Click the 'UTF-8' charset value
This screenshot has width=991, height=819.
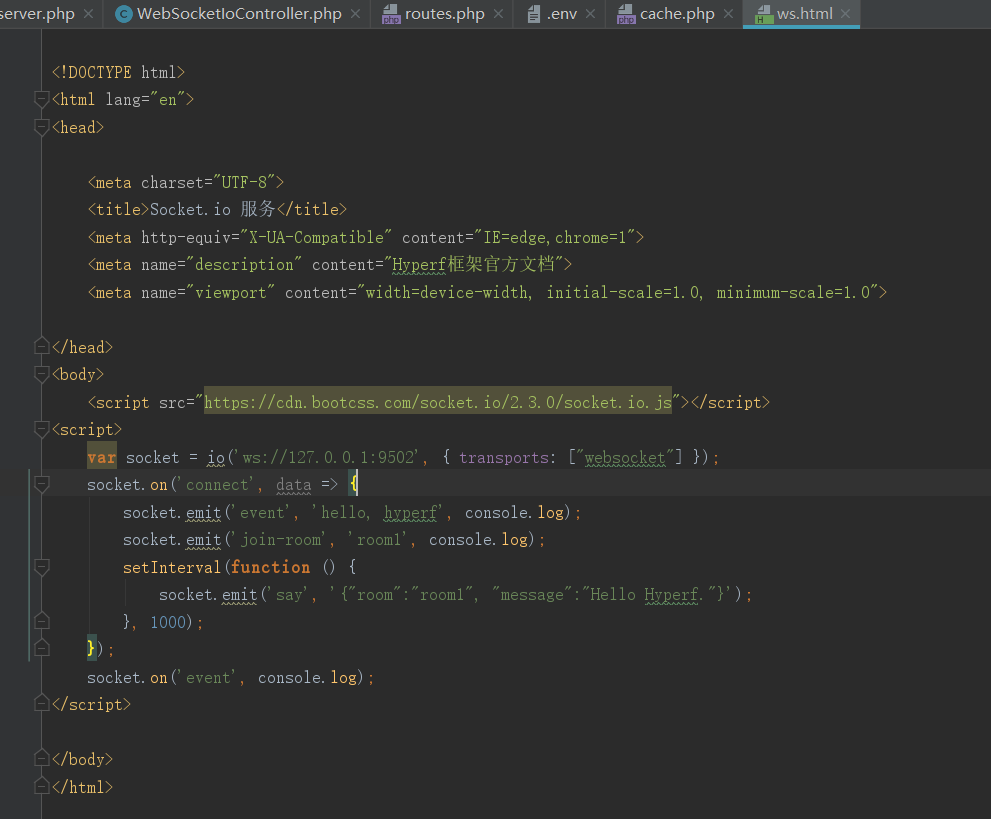coord(244,182)
